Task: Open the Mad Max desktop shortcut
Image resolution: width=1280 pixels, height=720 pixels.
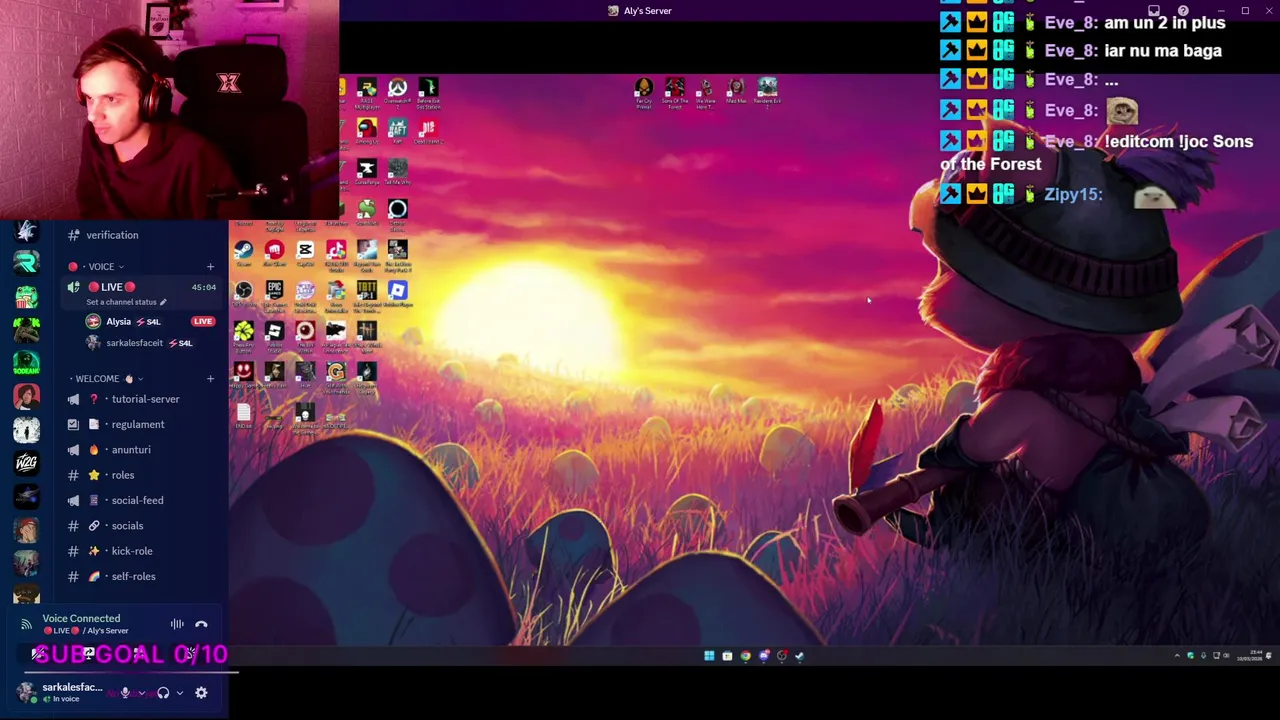Action: (x=736, y=88)
